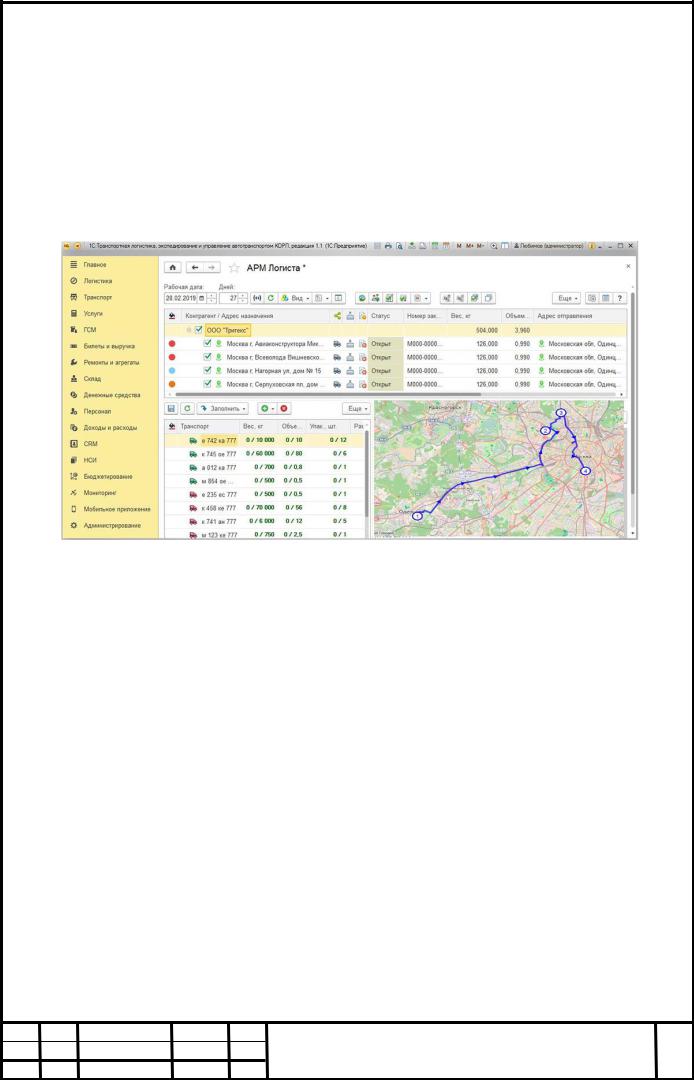This screenshot has height=1080, width=694.
Task: Click green truck icon for е 742 ка 777
Action: [193, 440]
